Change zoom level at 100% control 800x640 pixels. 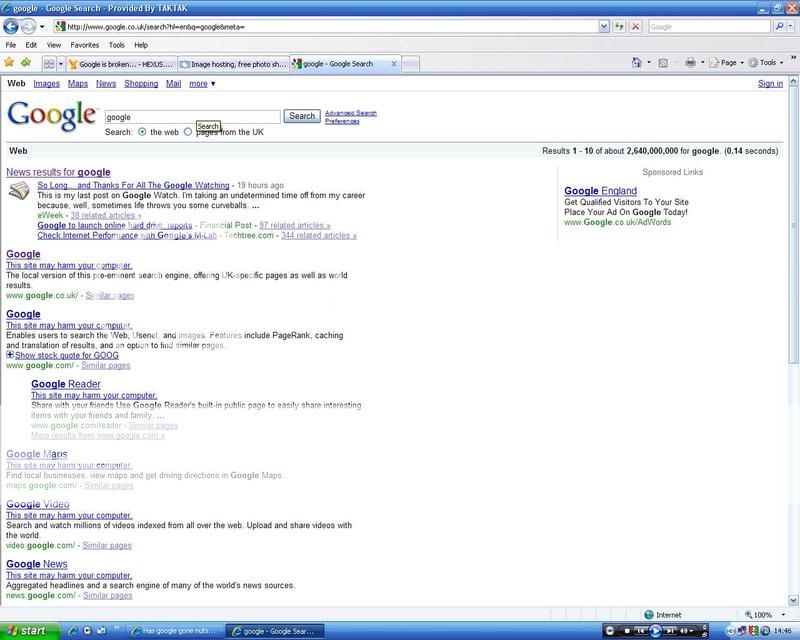765,615
